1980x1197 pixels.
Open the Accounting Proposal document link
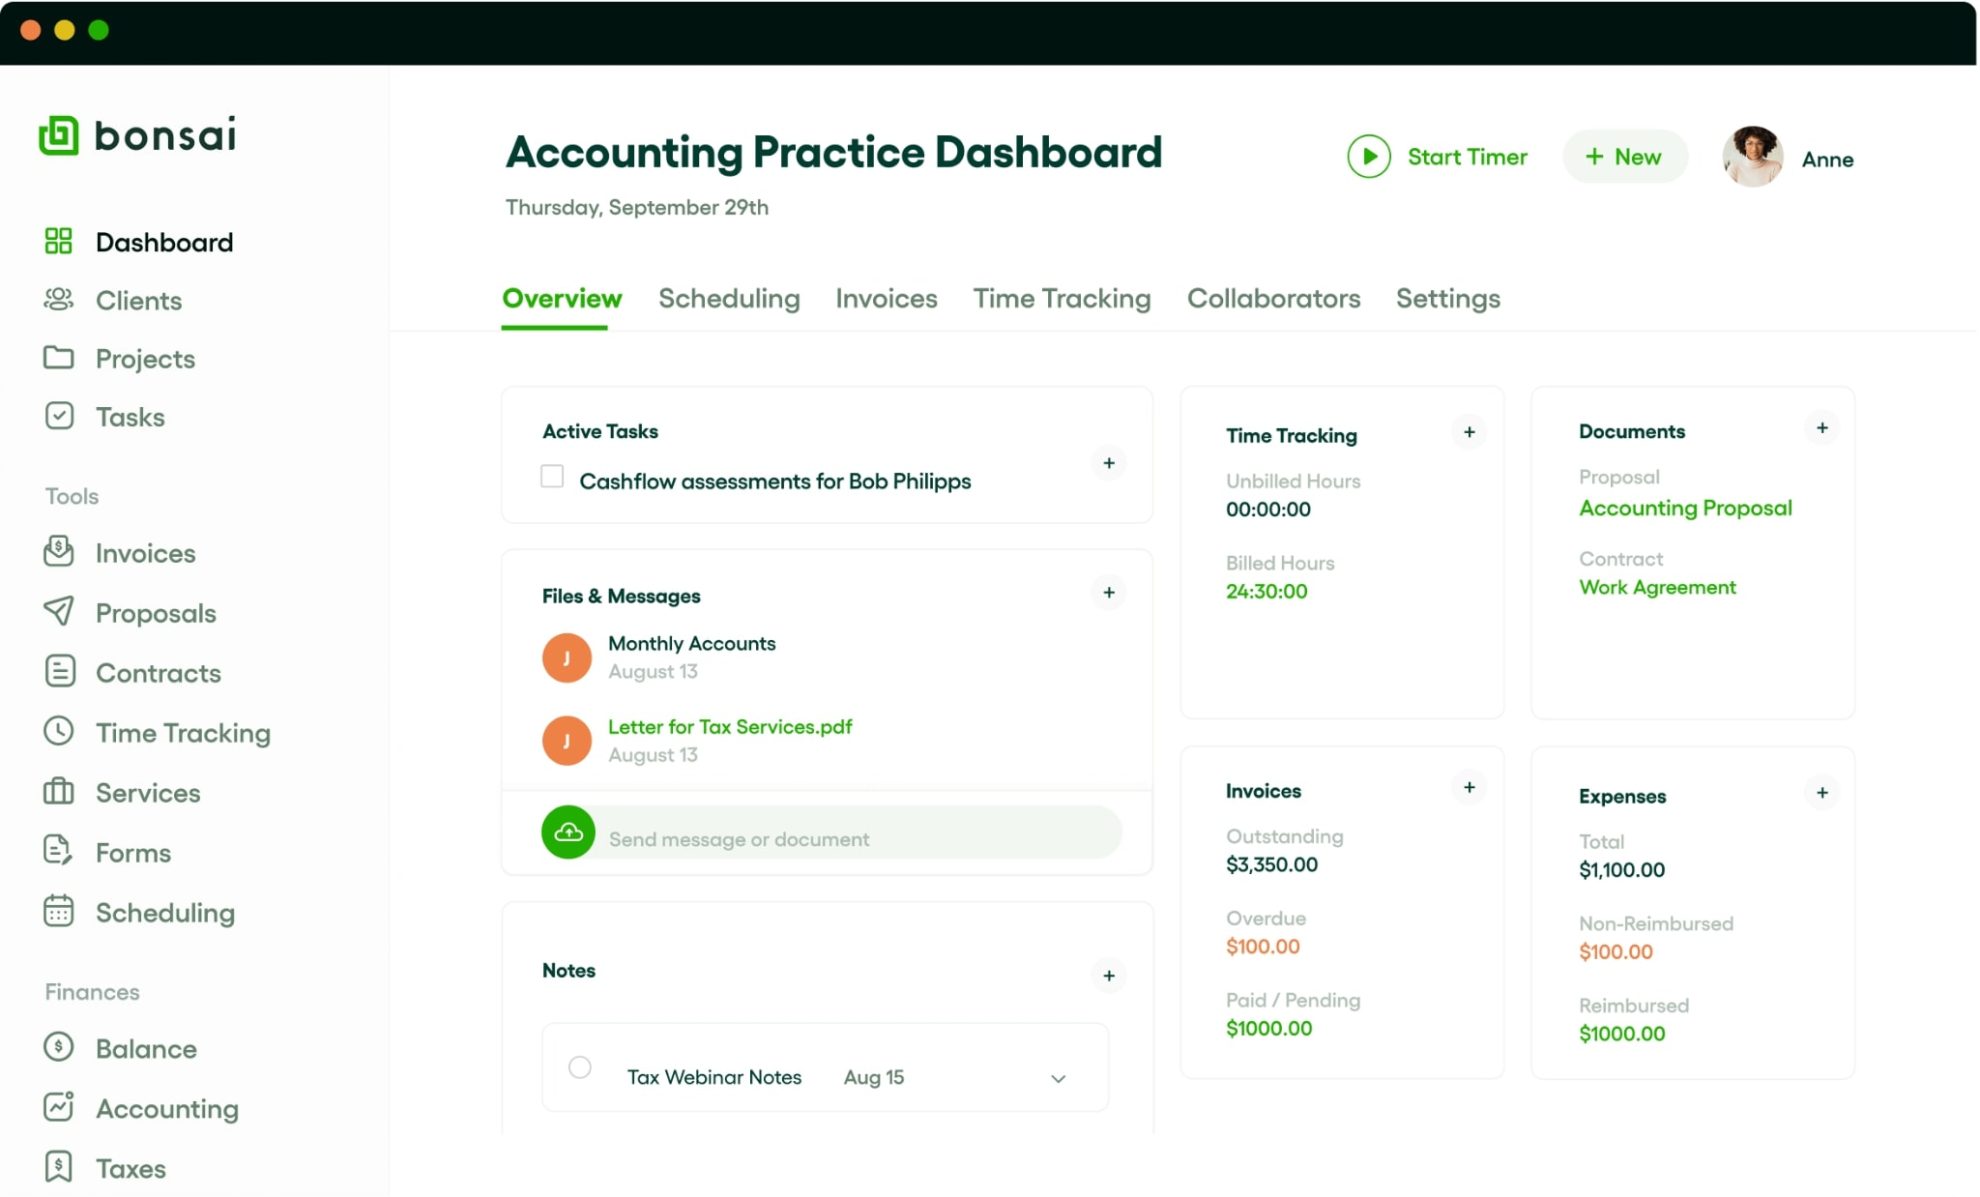(x=1685, y=508)
